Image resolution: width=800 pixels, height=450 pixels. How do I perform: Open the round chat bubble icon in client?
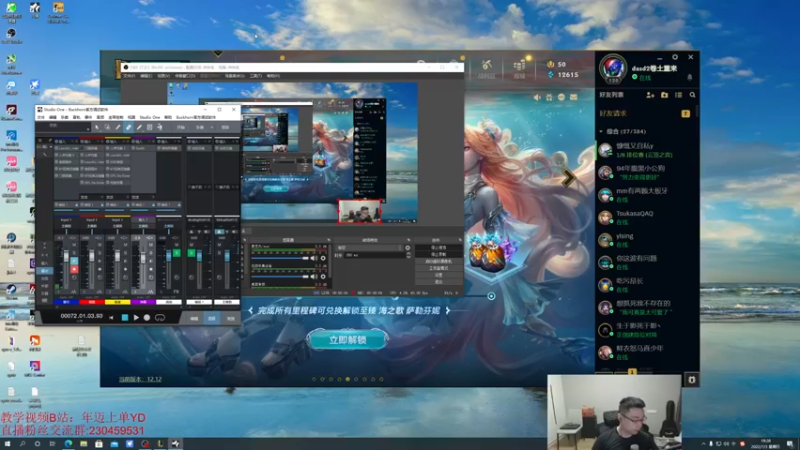561,97
